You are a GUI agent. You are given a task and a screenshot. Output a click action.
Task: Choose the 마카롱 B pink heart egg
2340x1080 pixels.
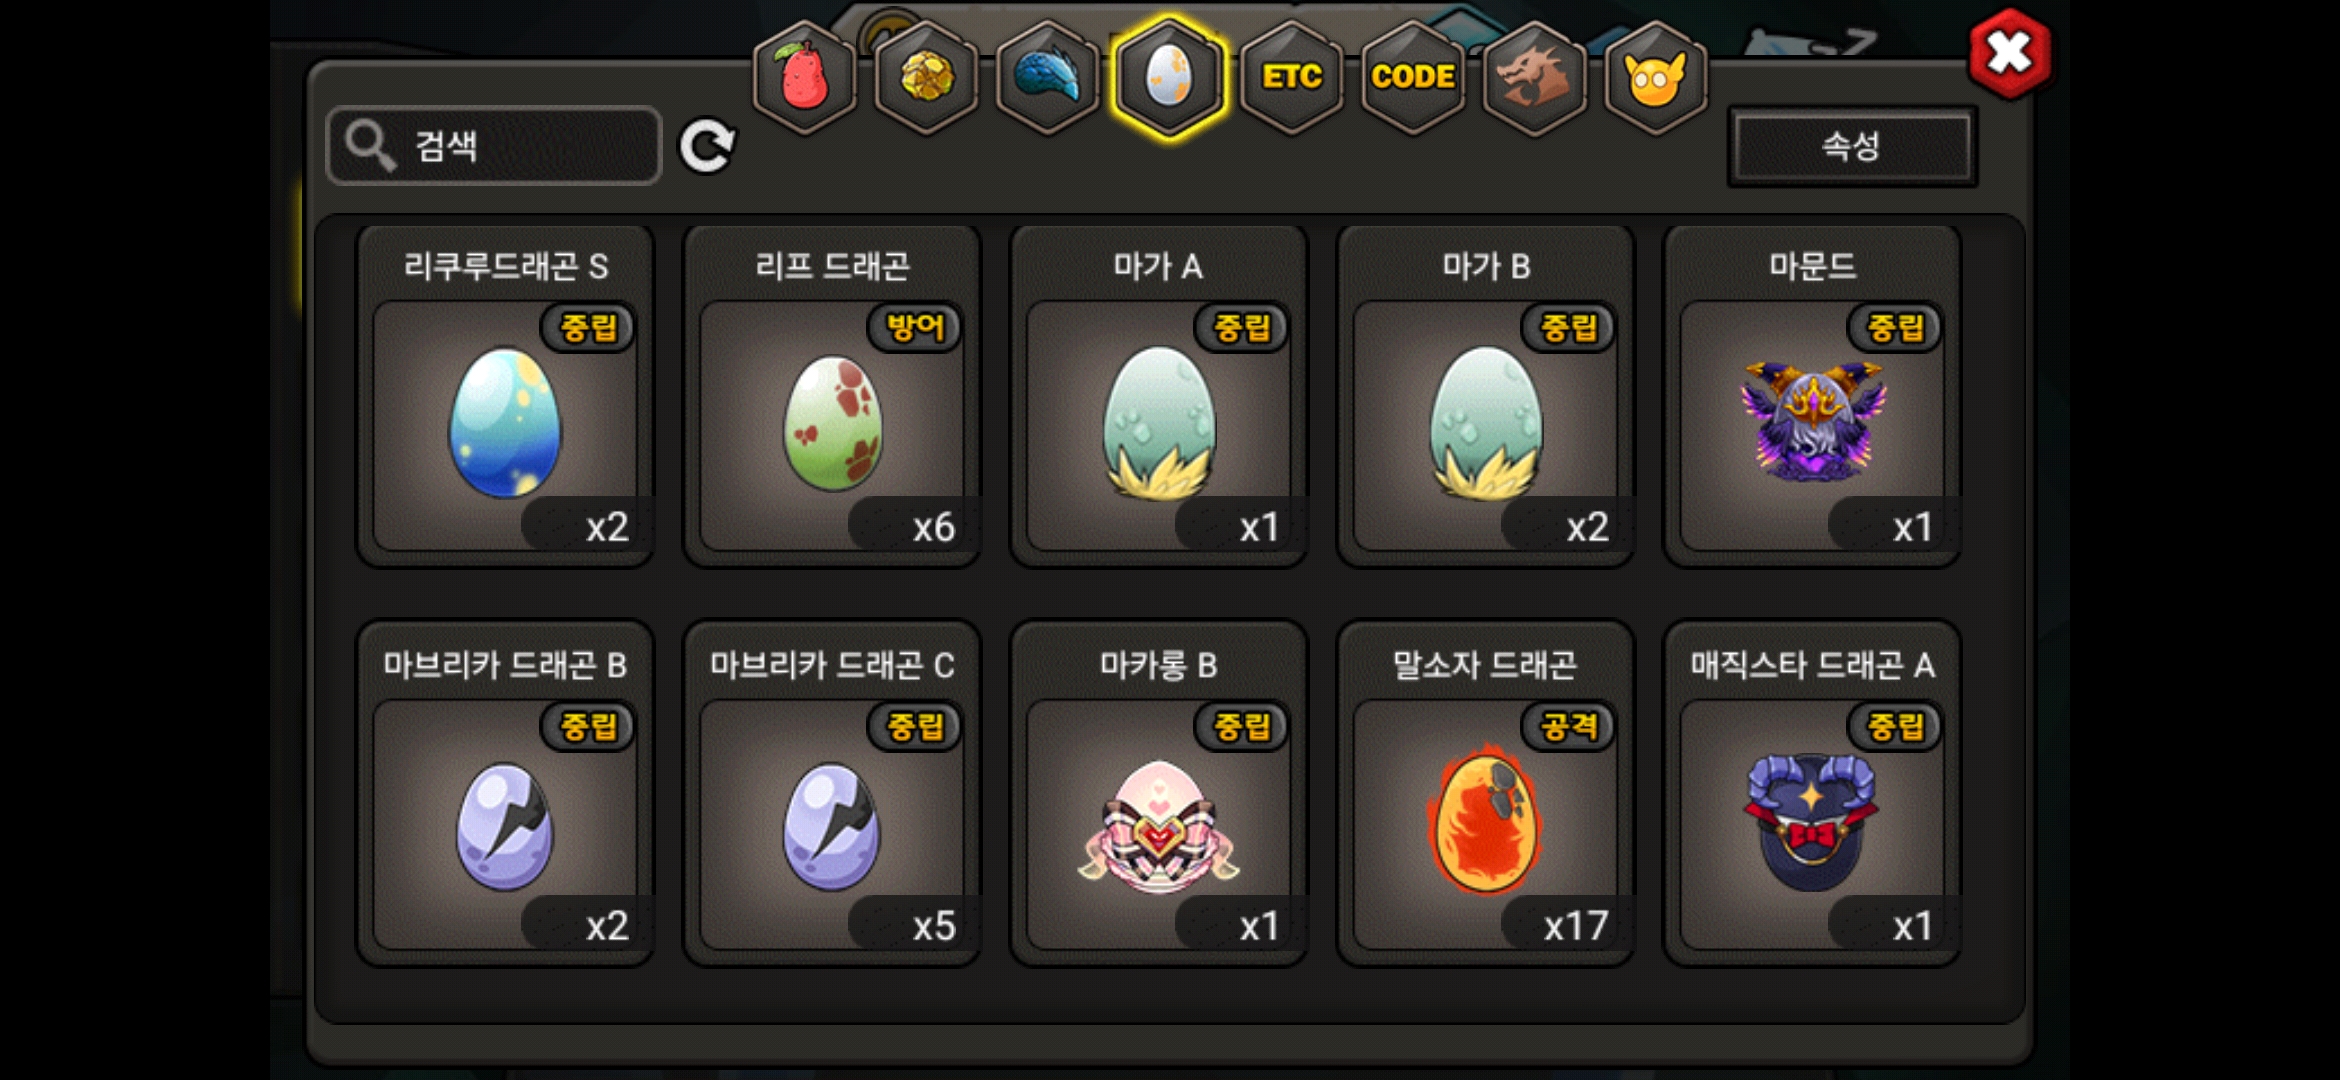coord(1159,794)
